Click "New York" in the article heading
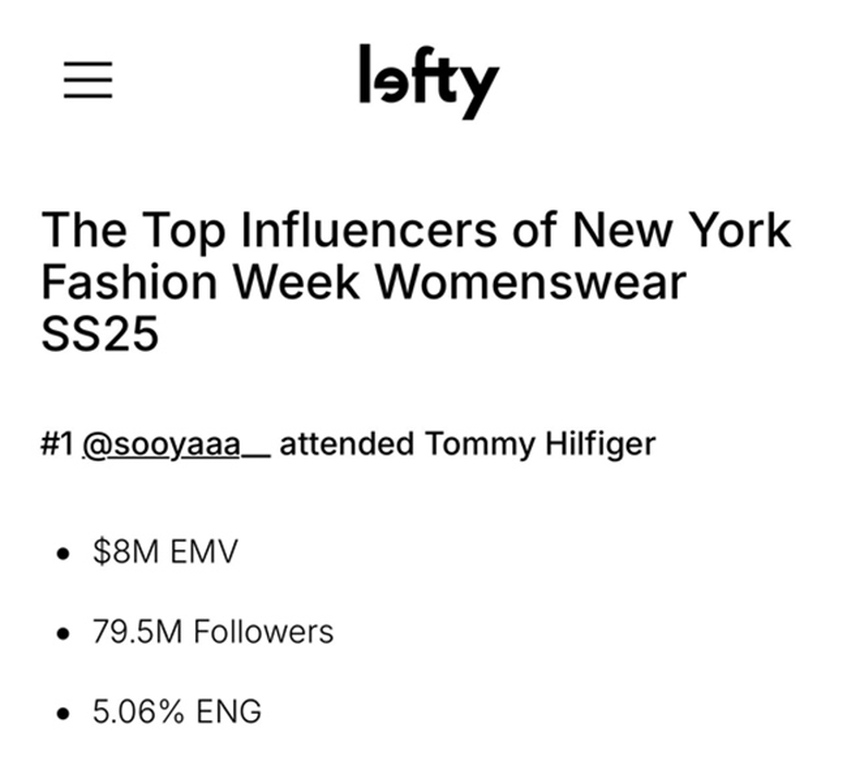 click(681, 230)
